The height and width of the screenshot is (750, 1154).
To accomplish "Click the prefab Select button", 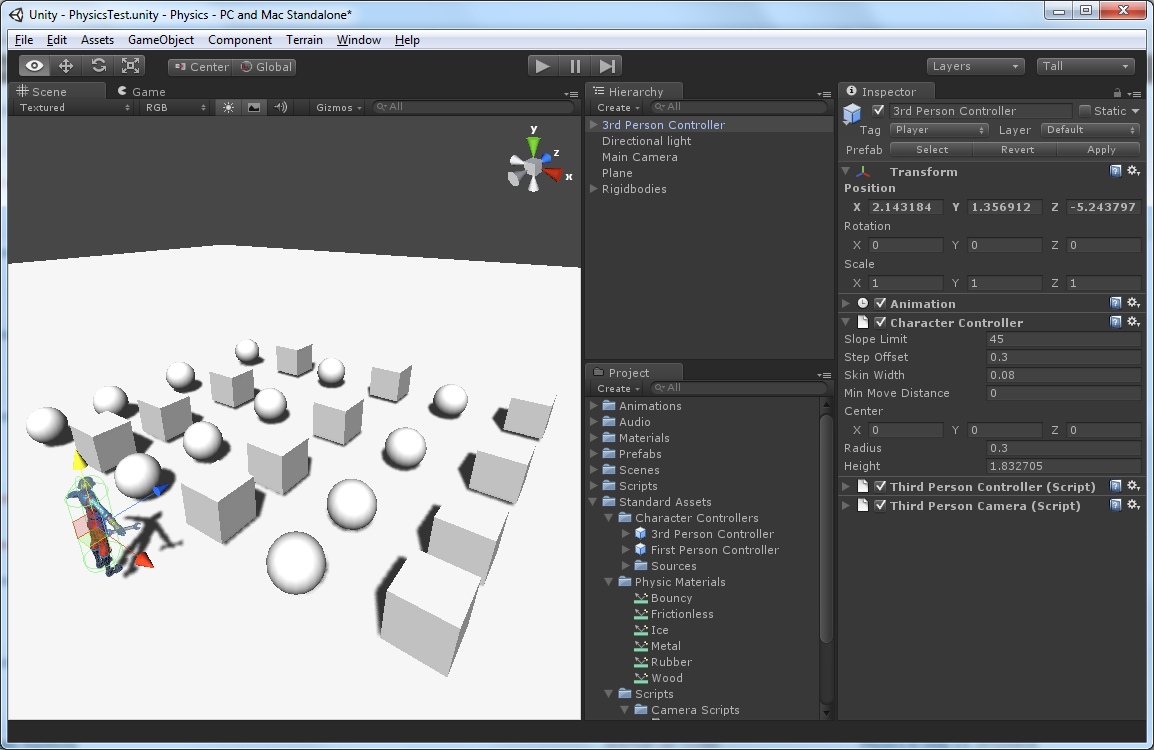I will 932,149.
